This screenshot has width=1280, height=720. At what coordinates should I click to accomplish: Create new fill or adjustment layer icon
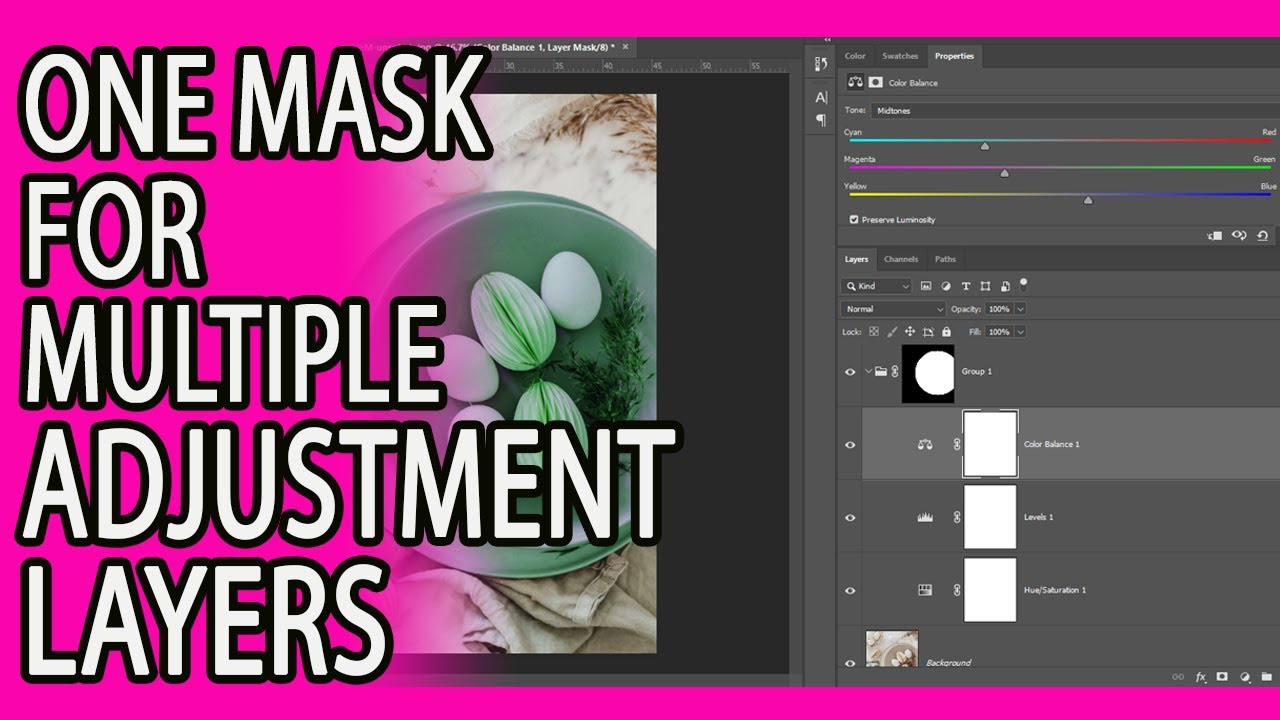click(1245, 677)
